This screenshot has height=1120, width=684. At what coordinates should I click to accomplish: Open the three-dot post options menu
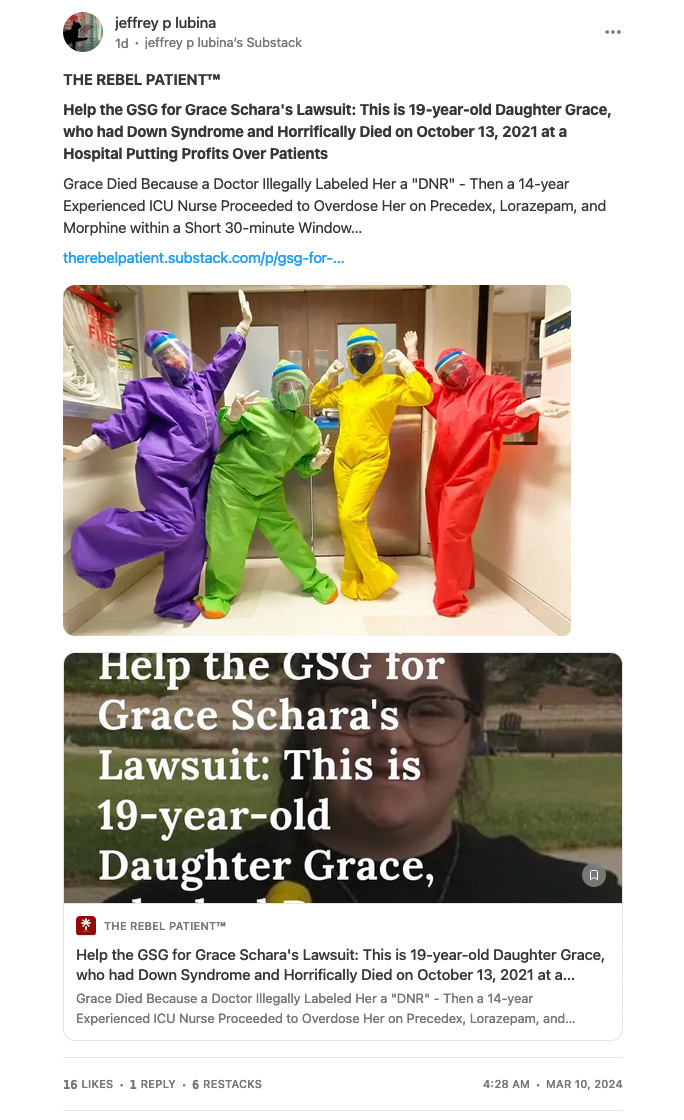(613, 32)
